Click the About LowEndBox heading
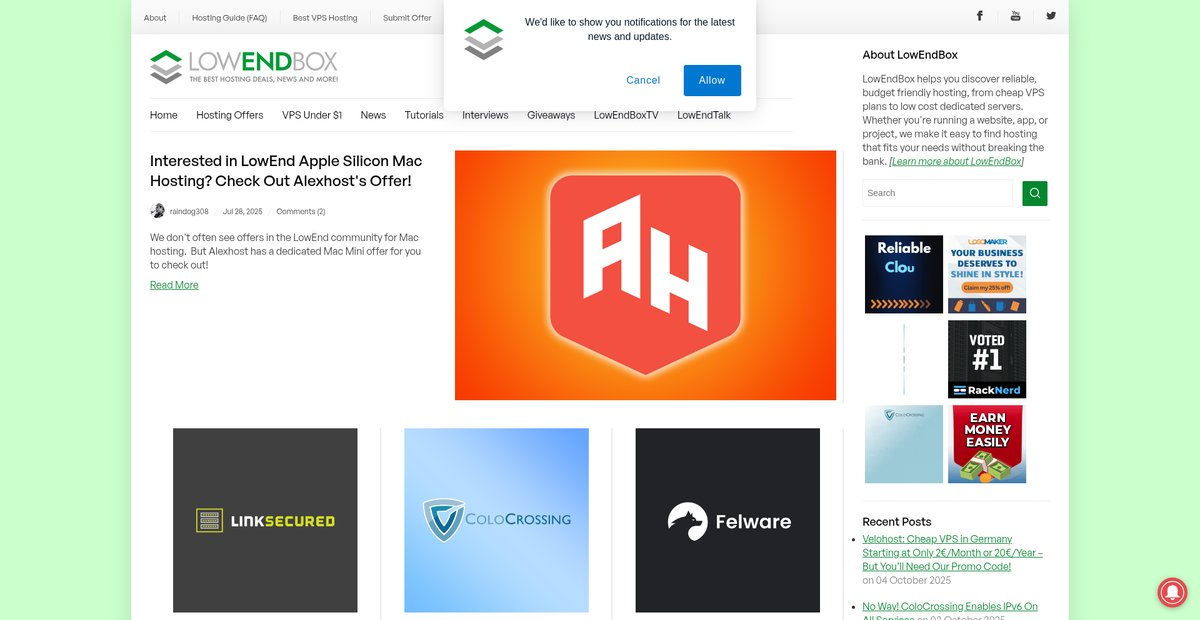The height and width of the screenshot is (620, 1200). coord(910,55)
